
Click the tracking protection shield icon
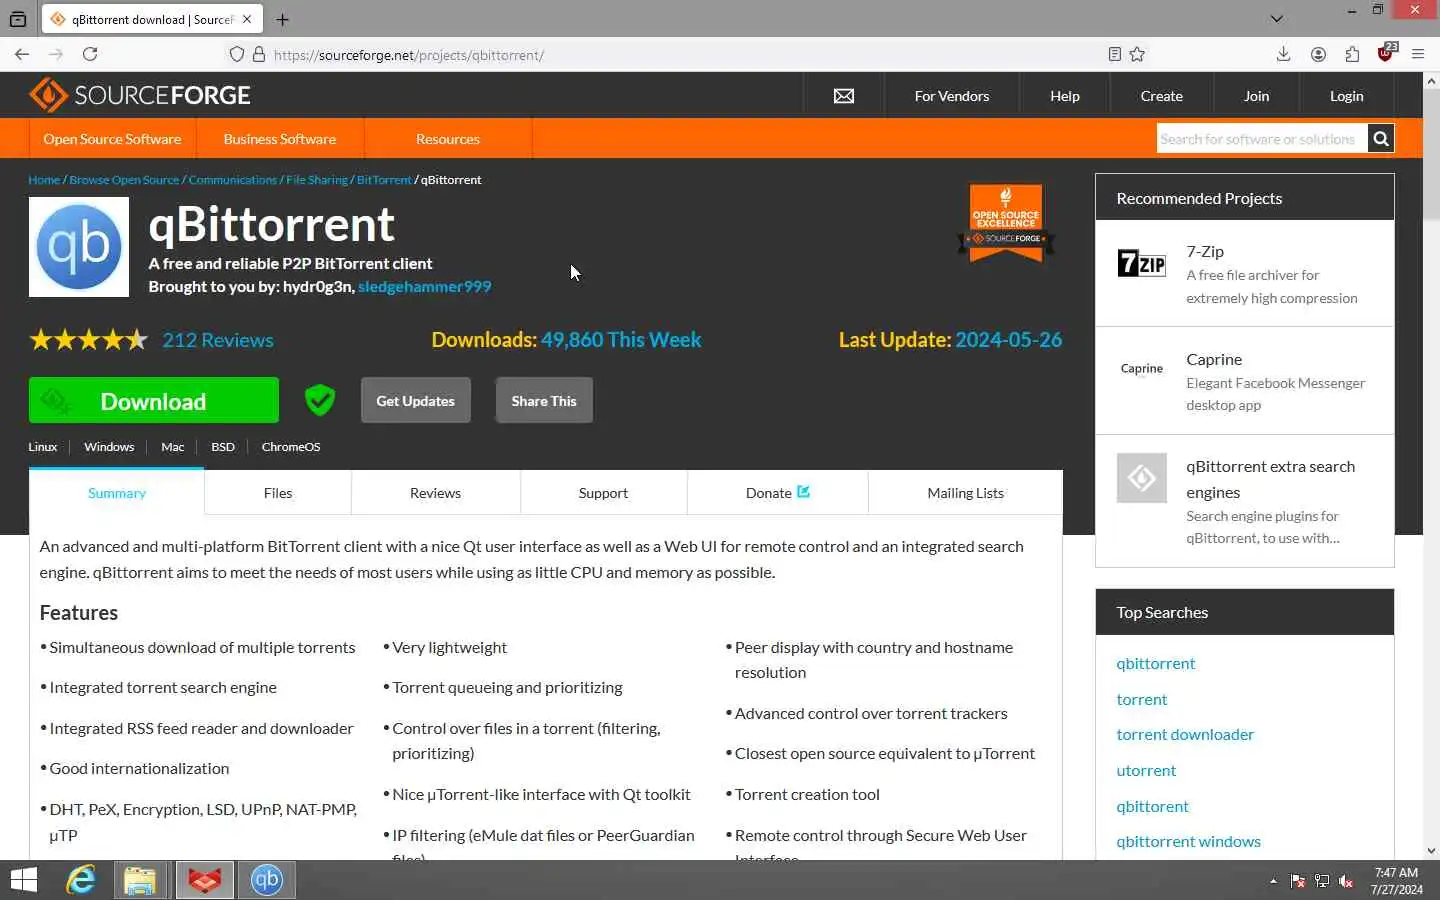pyautogui.click(x=236, y=55)
